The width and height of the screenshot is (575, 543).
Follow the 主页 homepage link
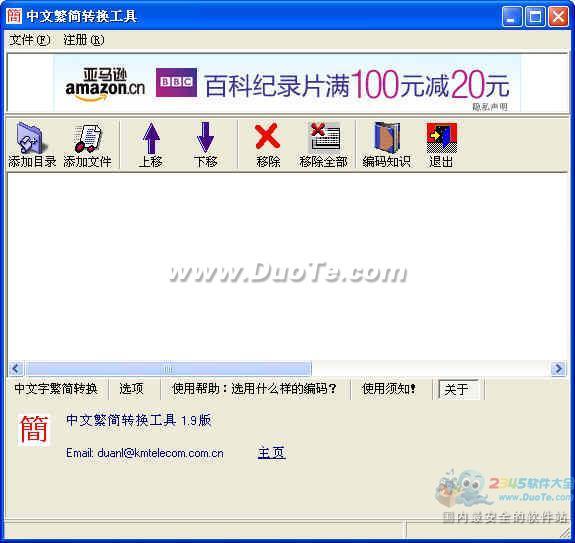coord(271,453)
